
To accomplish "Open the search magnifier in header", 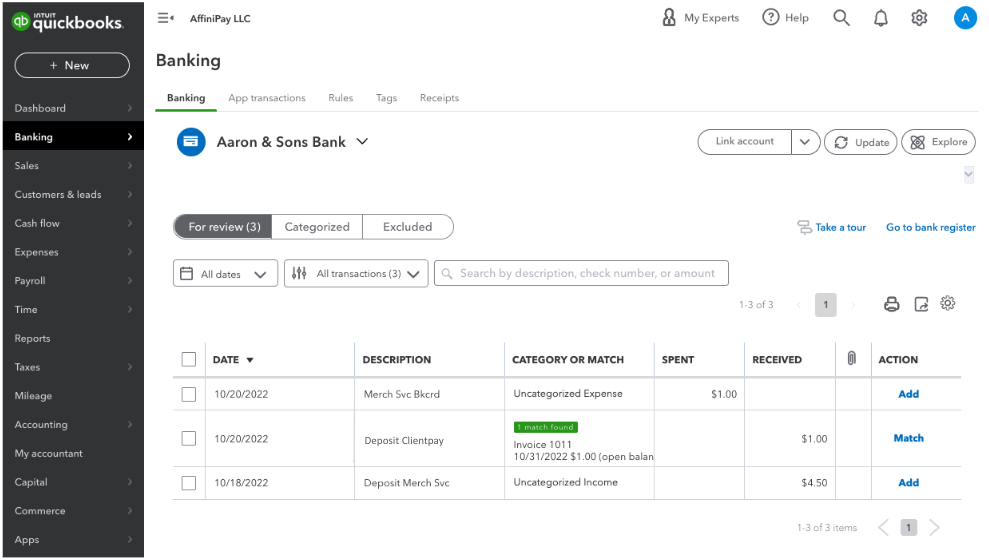I will coord(841,18).
